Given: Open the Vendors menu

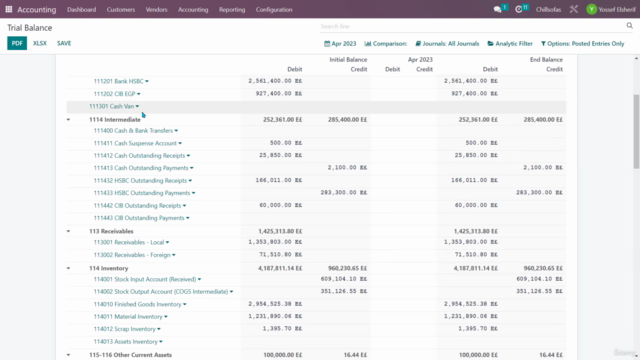Looking at the screenshot, I should point(156,9).
